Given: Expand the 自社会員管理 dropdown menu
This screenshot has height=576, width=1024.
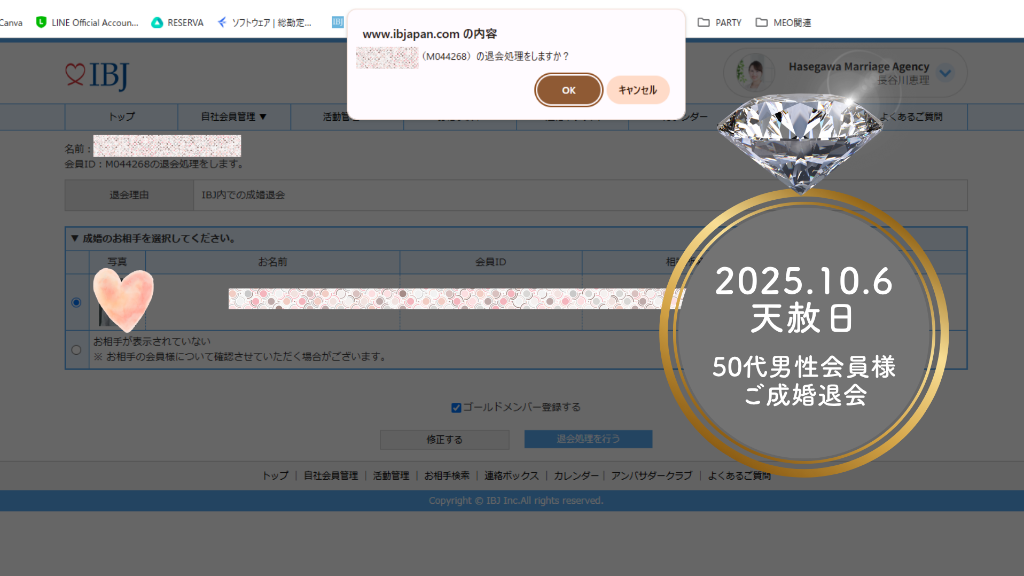Looking at the screenshot, I should [233, 117].
